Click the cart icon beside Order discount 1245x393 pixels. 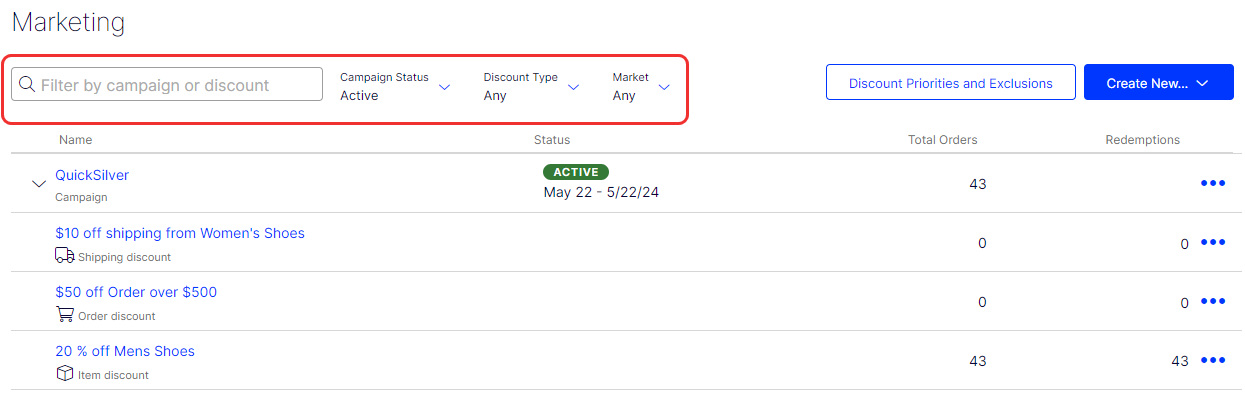tap(65, 315)
